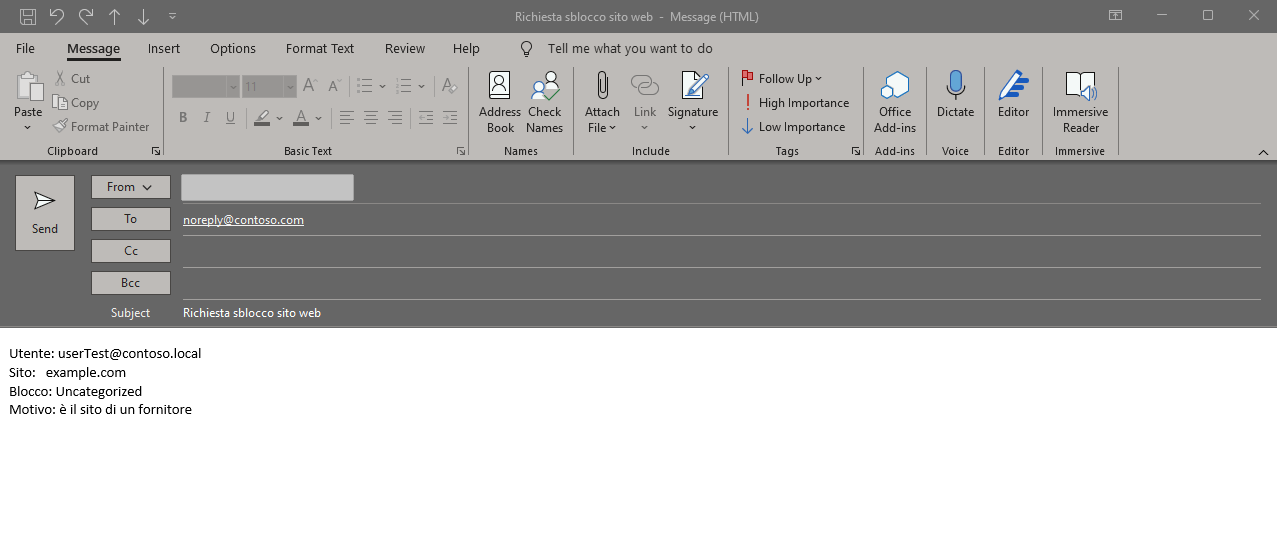This screenshot has width=1277, height=549.
Task: Align text left
Action: (347, 118)
